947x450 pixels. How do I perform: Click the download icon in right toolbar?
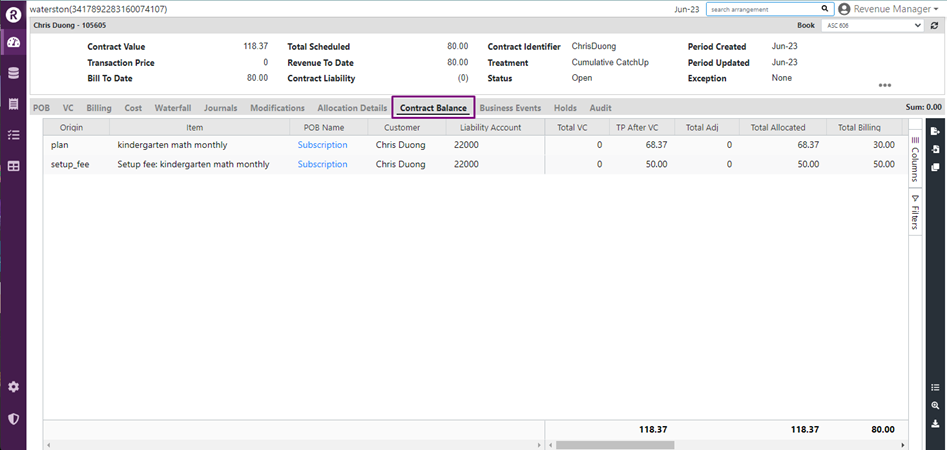click(935, 423)
